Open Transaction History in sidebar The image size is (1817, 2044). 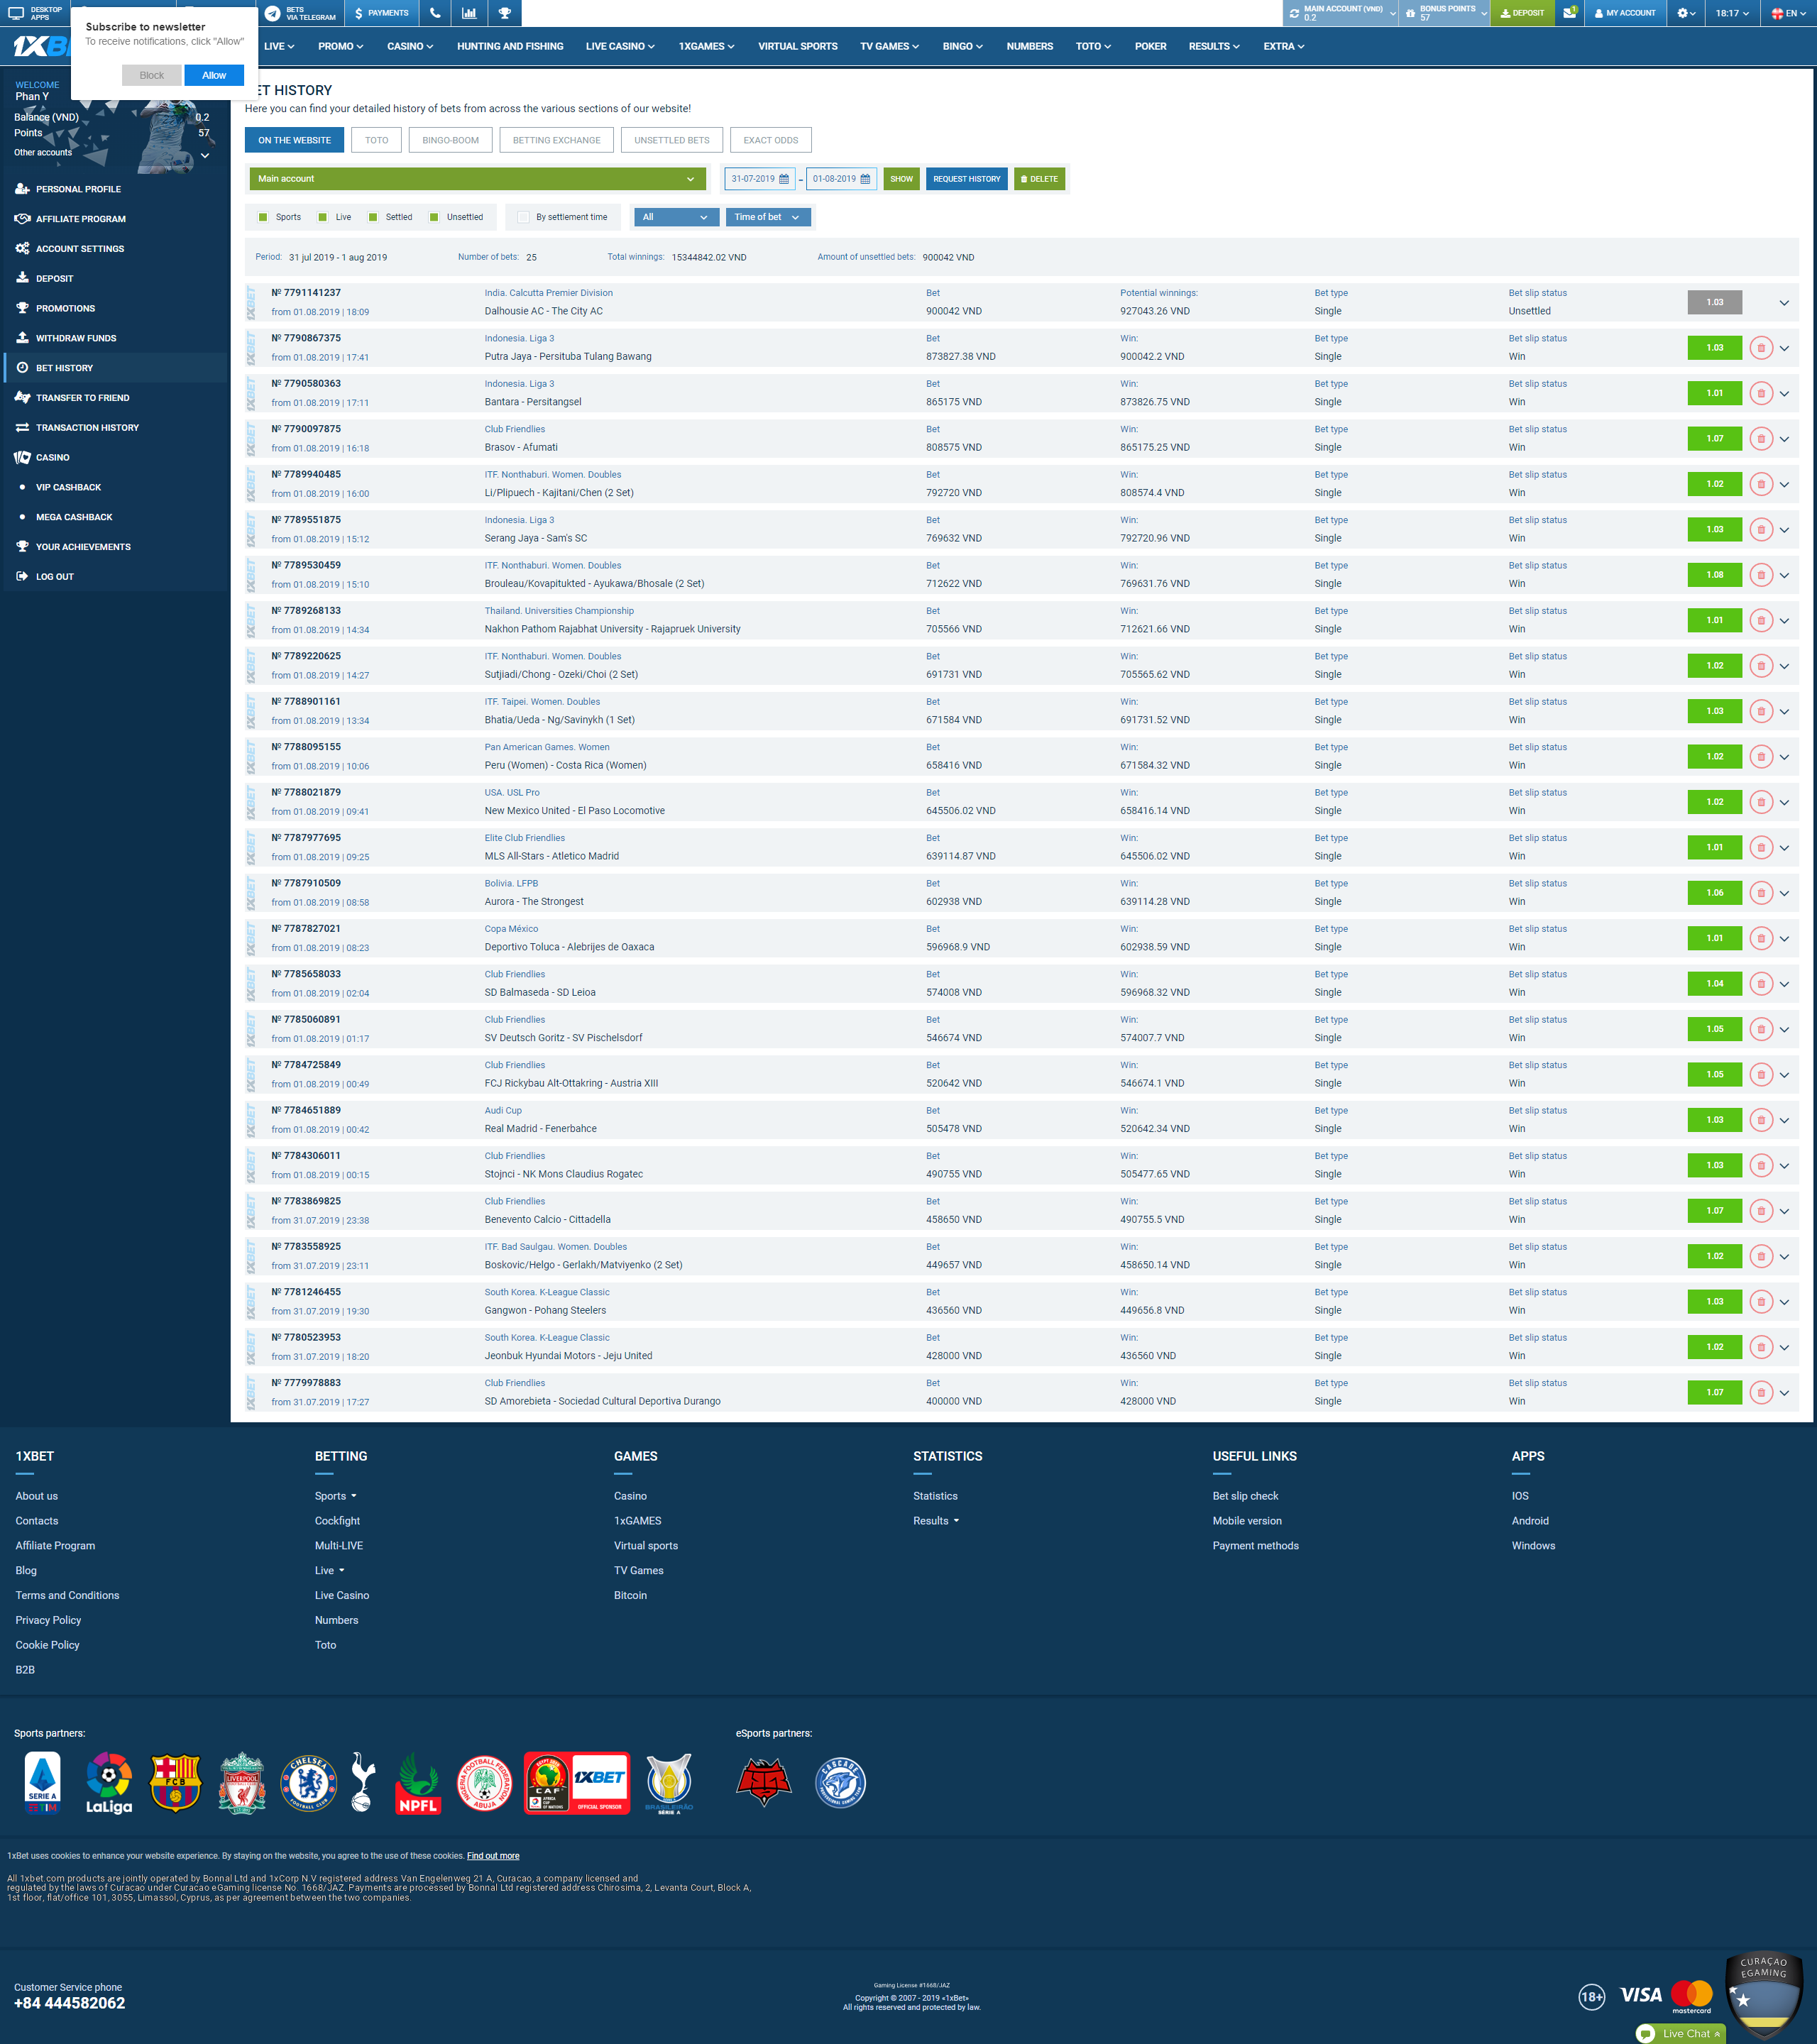click(x=87, y=427)
